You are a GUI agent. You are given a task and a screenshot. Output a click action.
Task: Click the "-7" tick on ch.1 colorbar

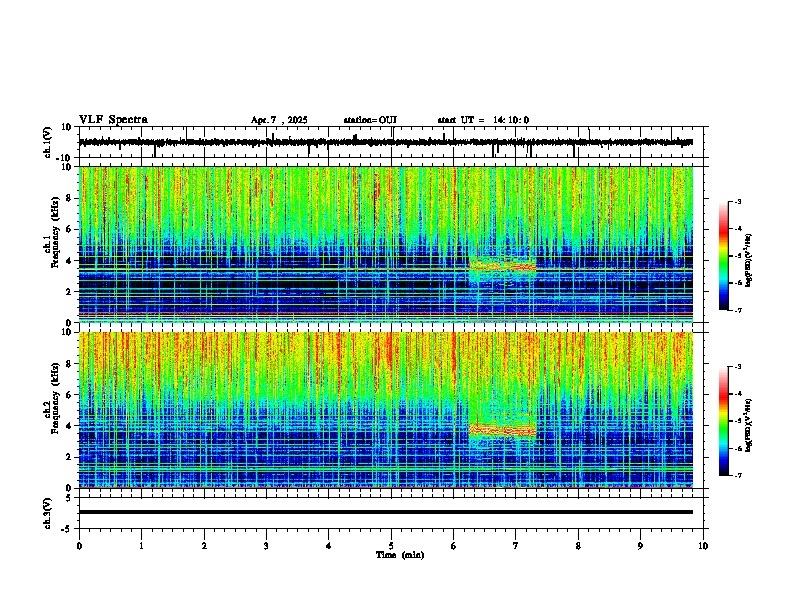pos(737,310)
